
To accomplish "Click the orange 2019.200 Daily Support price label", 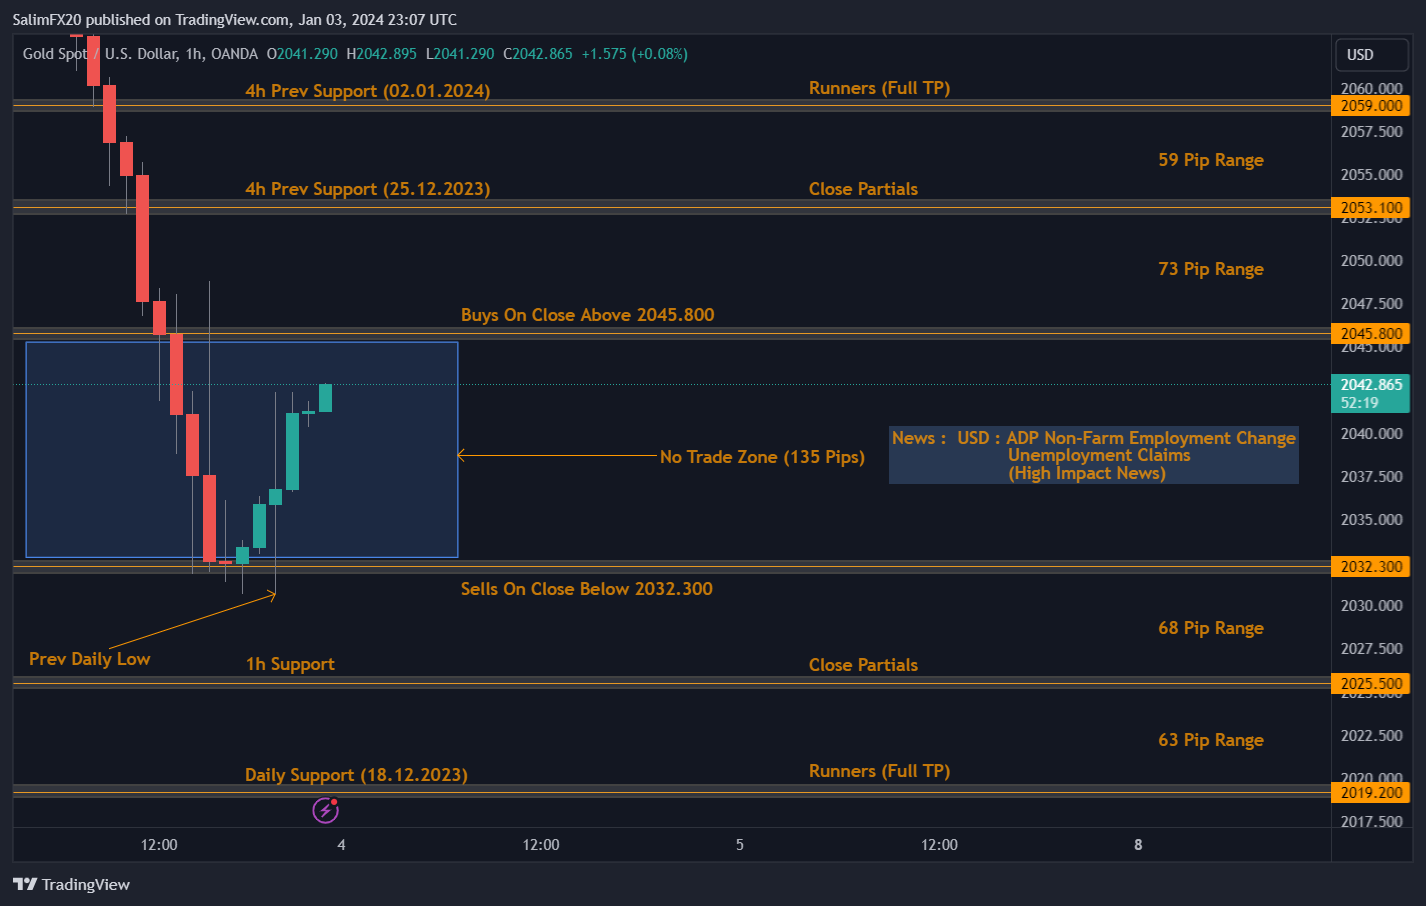I will coord(1371,792).
